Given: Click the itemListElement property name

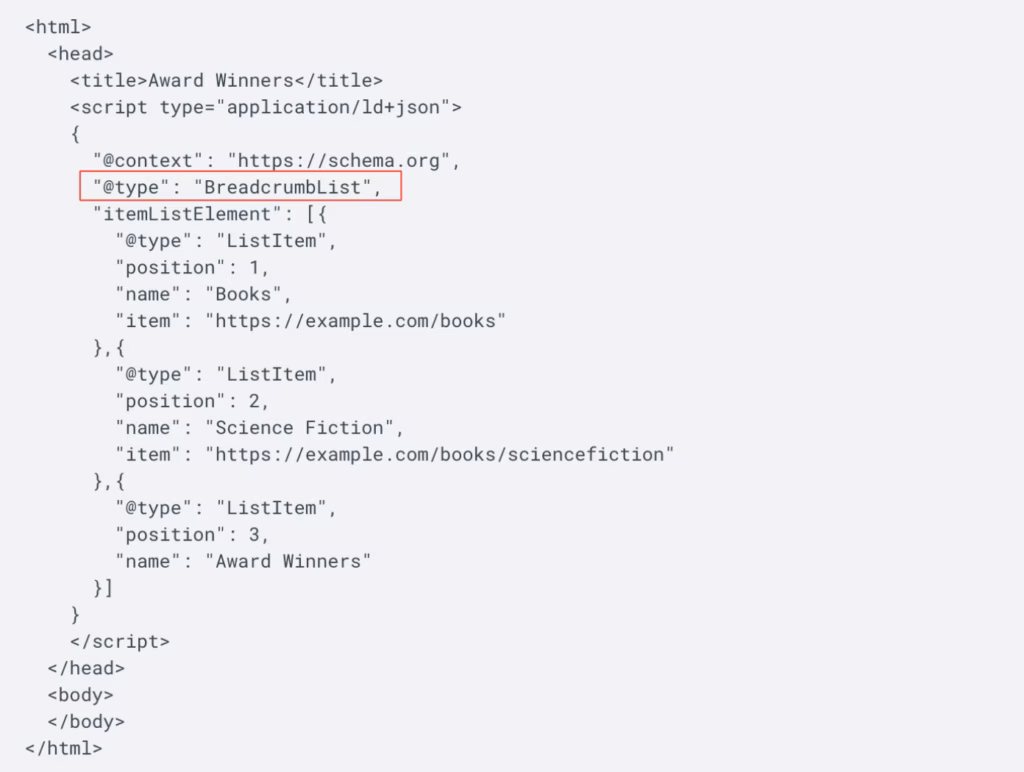Looking at the screenshot, I should (x=182, y=214).
